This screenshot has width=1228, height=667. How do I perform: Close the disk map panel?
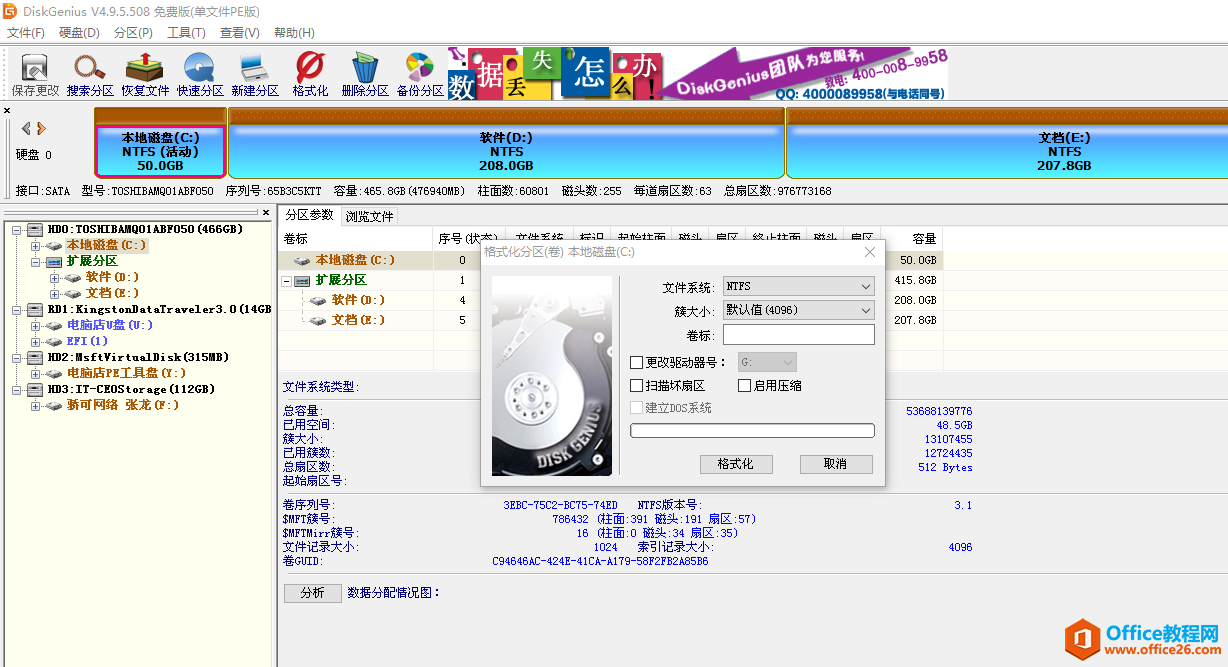[x=7, y=111]
